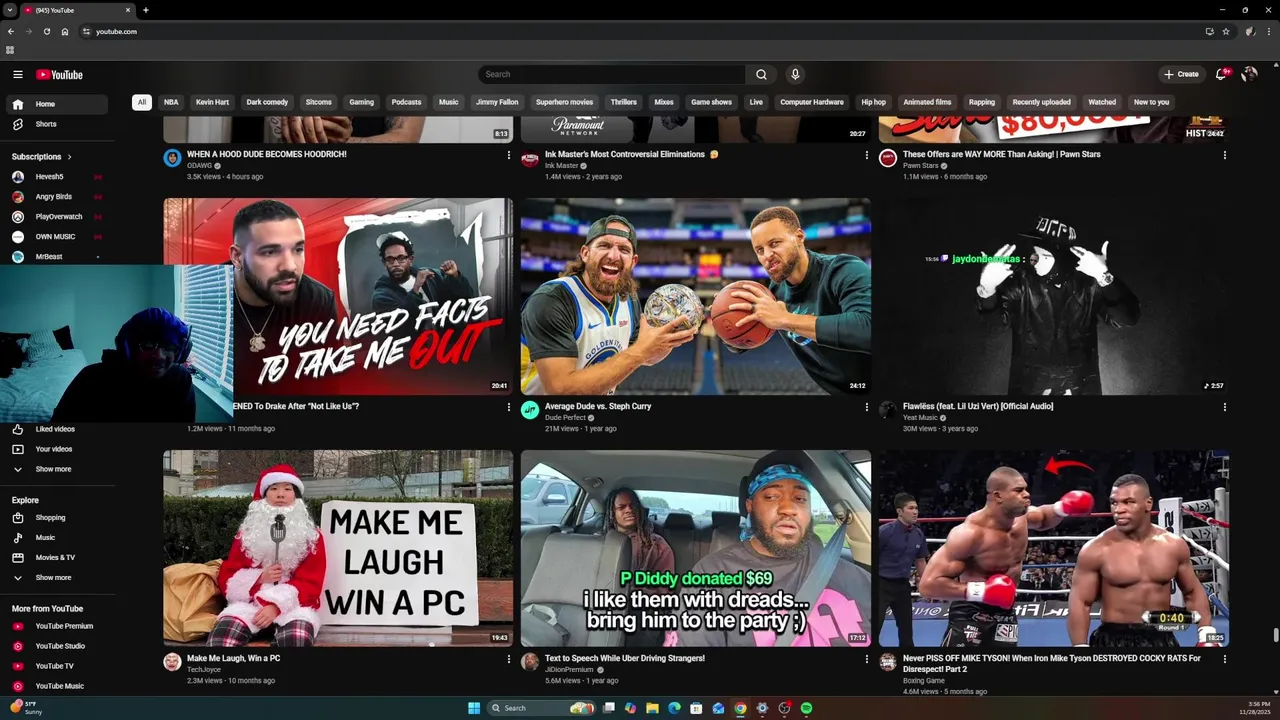Bookmark this page with the star icon
1280x720 pixels.
1226,31
